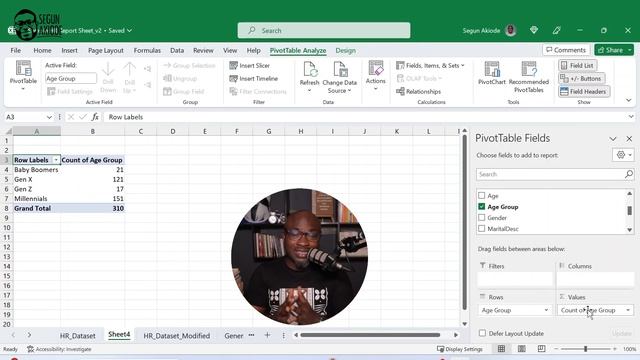Add a new sheet with plus icon
Screen dimensions: 640x360
coord(267,335)
